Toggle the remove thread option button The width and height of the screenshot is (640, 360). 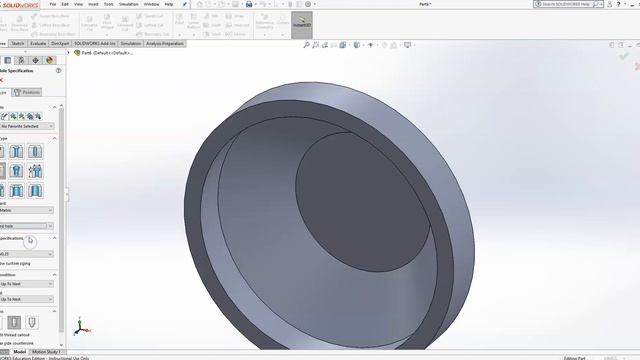tap(32, 322)
